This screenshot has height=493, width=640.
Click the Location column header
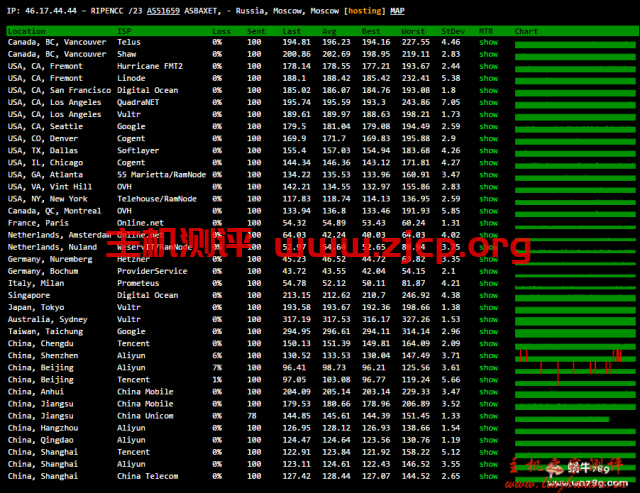click(27, 31)
